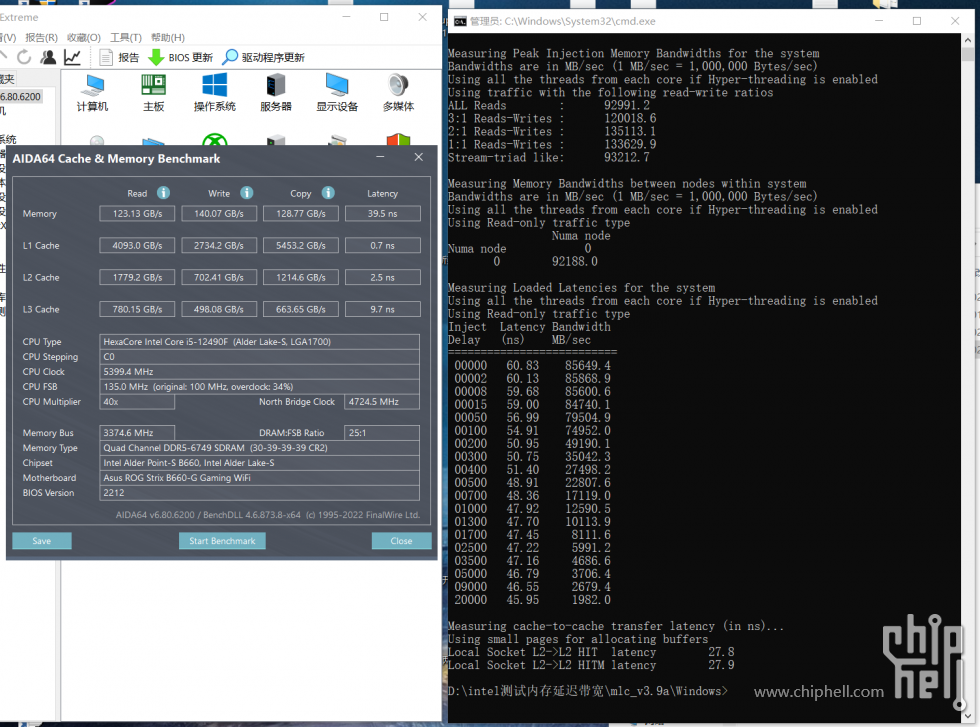Screen dimensions: 980x727
Task: Click the cmd prompt path line mlc_v3.9a
Action: click(x=588, y=691)
